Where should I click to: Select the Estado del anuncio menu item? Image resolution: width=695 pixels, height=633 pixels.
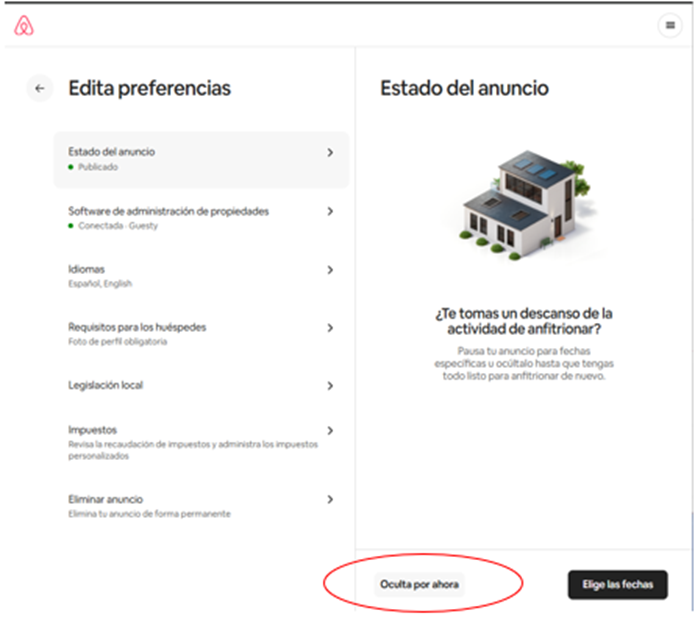click(x=202, y=160)
